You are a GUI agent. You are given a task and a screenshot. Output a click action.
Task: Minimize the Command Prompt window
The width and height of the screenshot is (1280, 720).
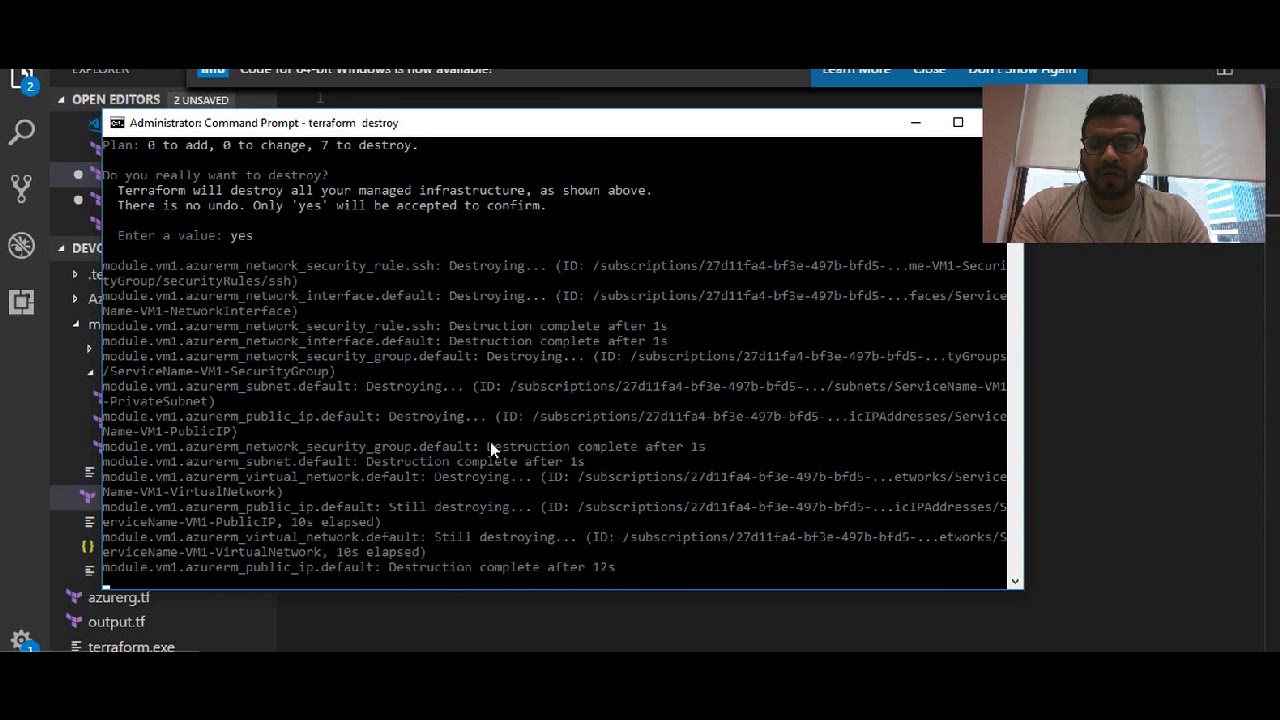pos(915,123)
